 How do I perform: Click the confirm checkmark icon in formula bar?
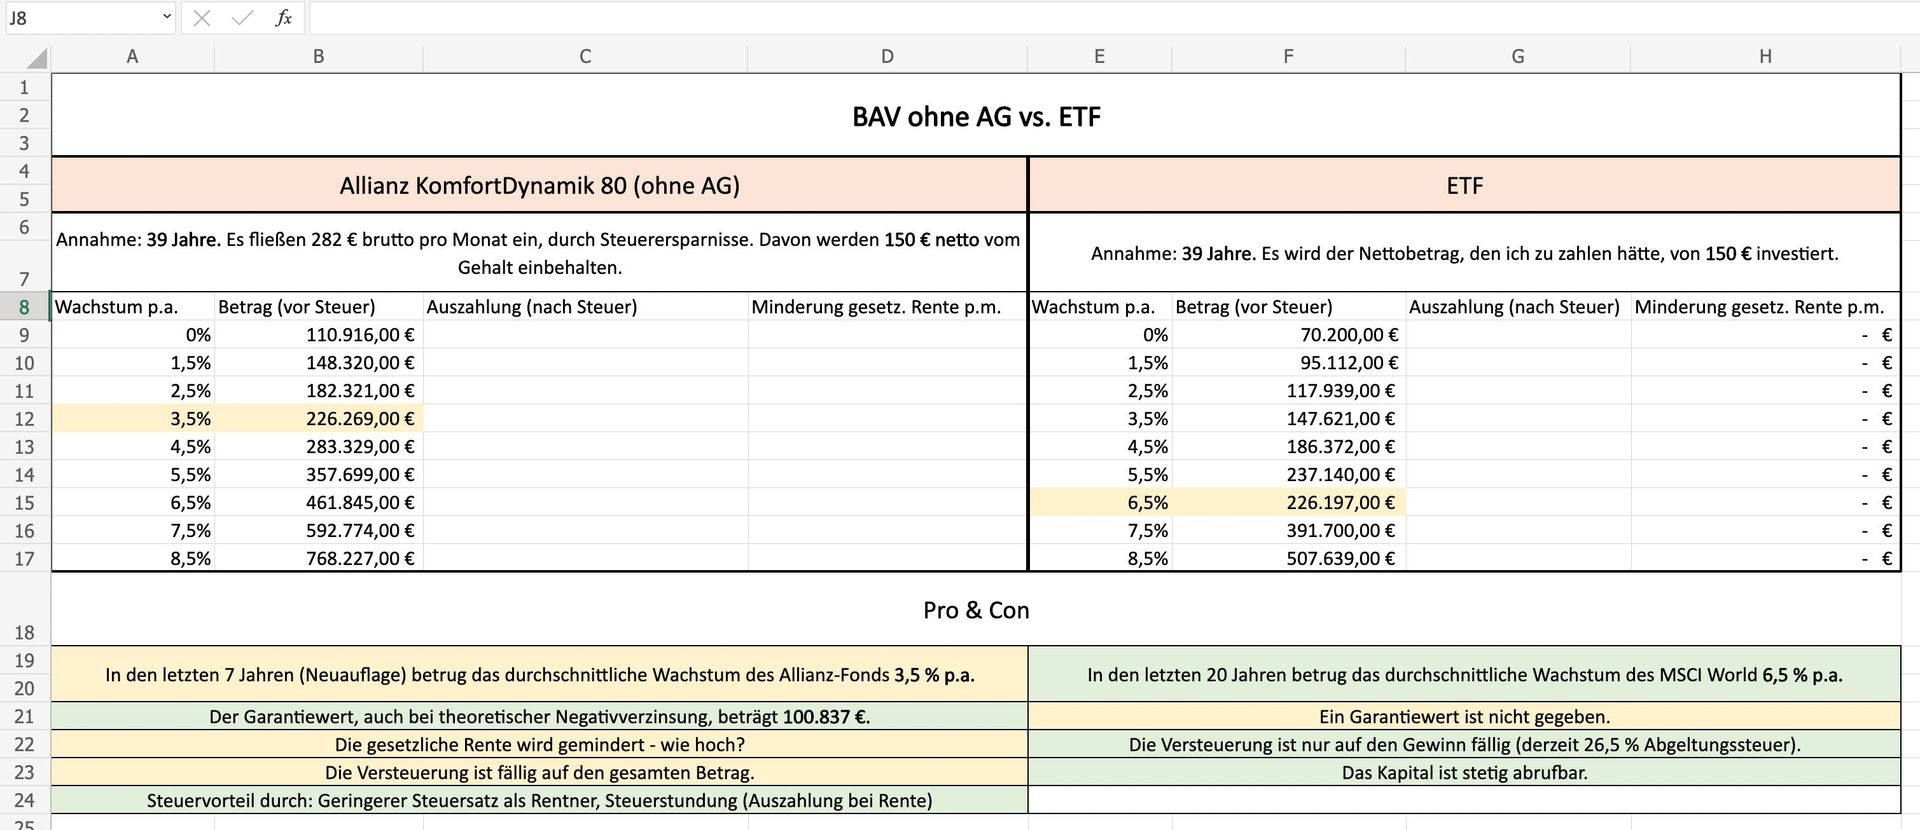(x=242, y=18)
